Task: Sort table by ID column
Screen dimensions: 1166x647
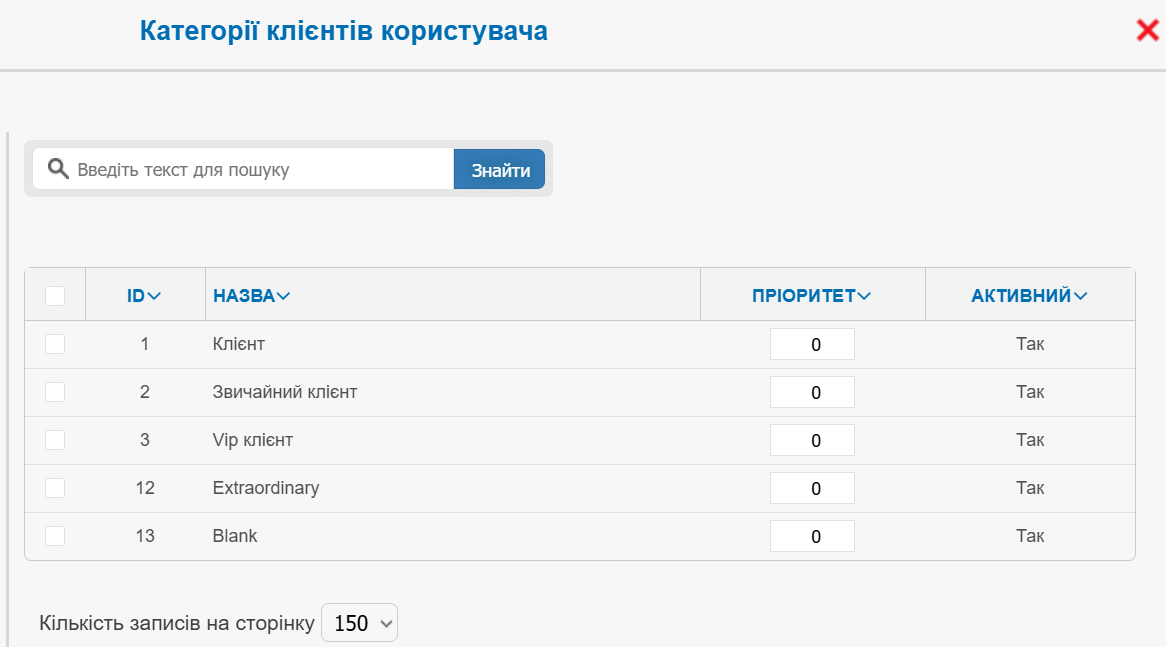Action: point(144,296)
